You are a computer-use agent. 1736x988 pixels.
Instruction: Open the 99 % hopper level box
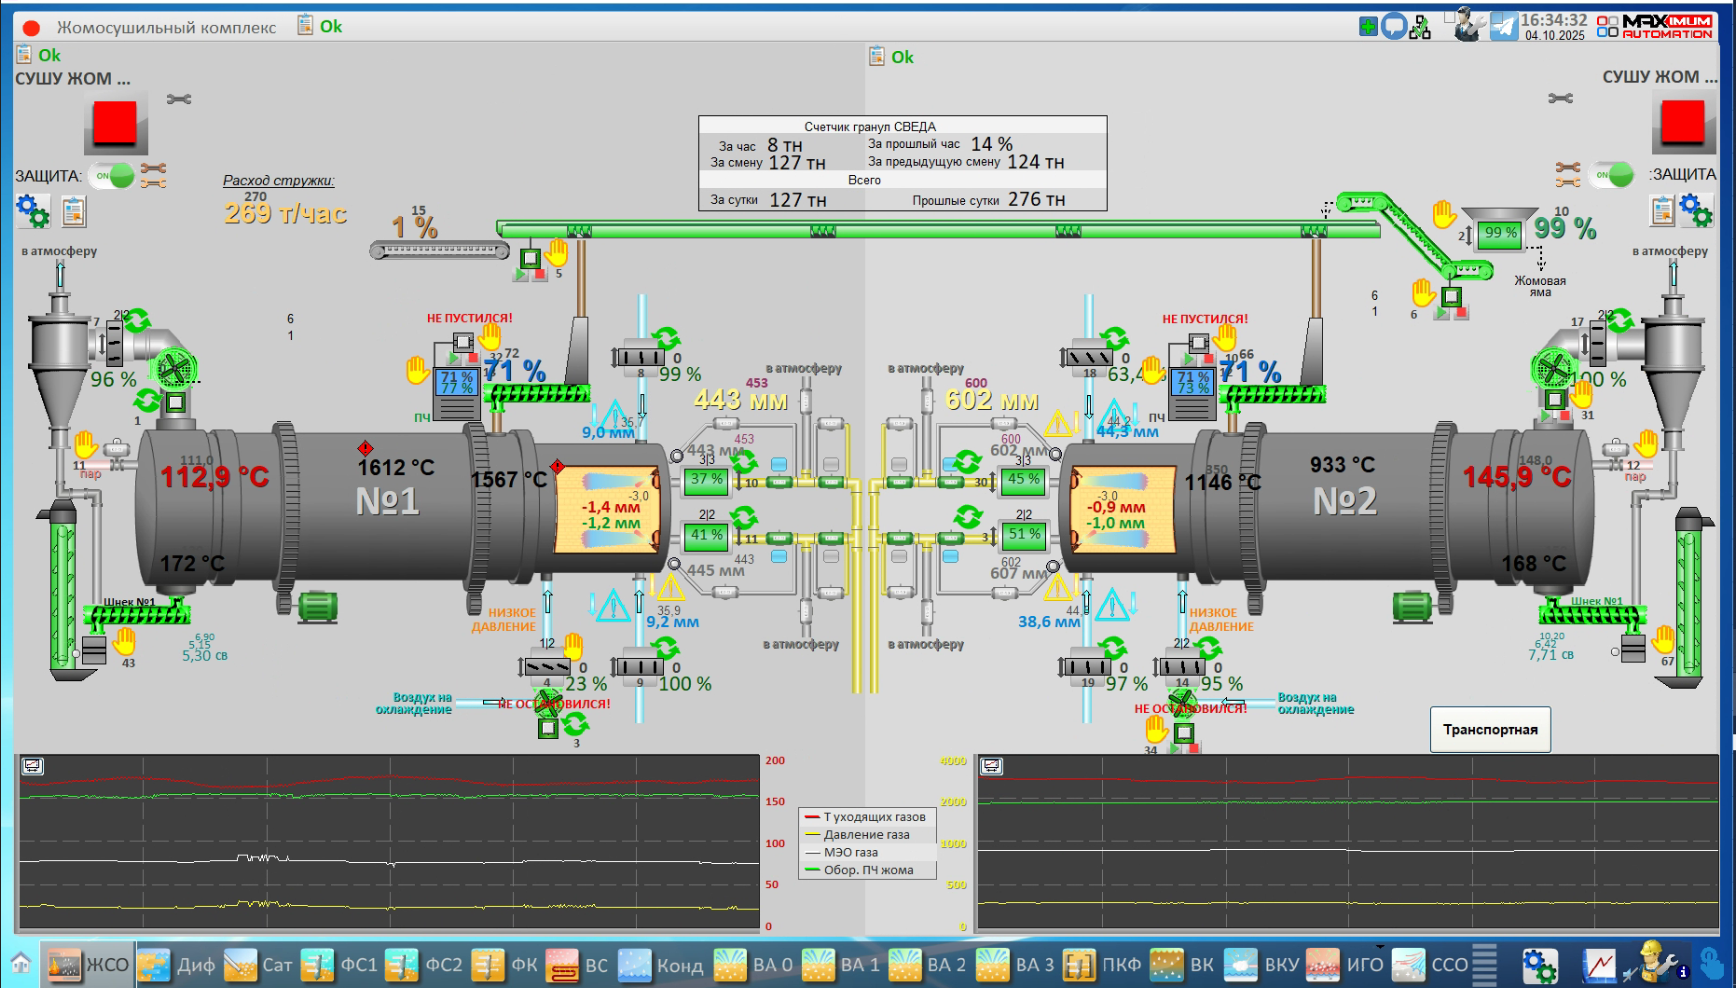point(1499,233)
